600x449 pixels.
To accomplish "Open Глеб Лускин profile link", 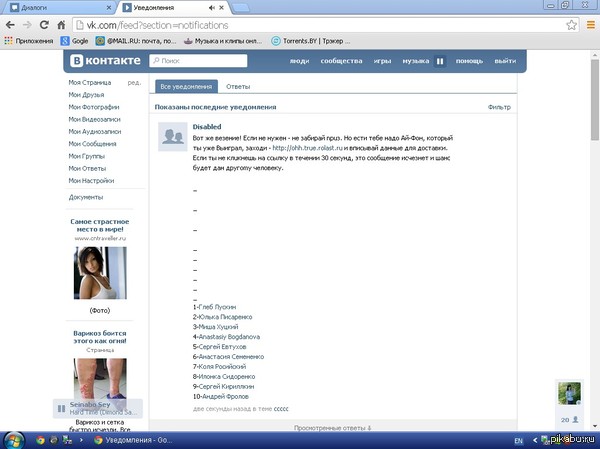I will coord(217,307).
